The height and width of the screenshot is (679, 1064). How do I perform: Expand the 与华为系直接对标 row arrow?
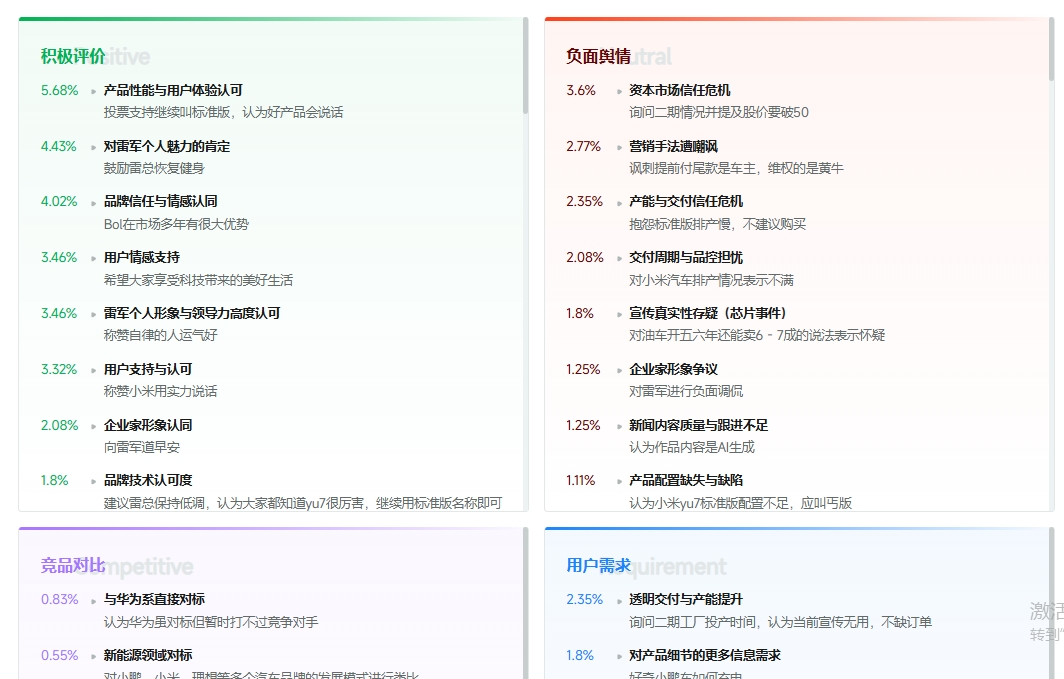pos(94,600)
